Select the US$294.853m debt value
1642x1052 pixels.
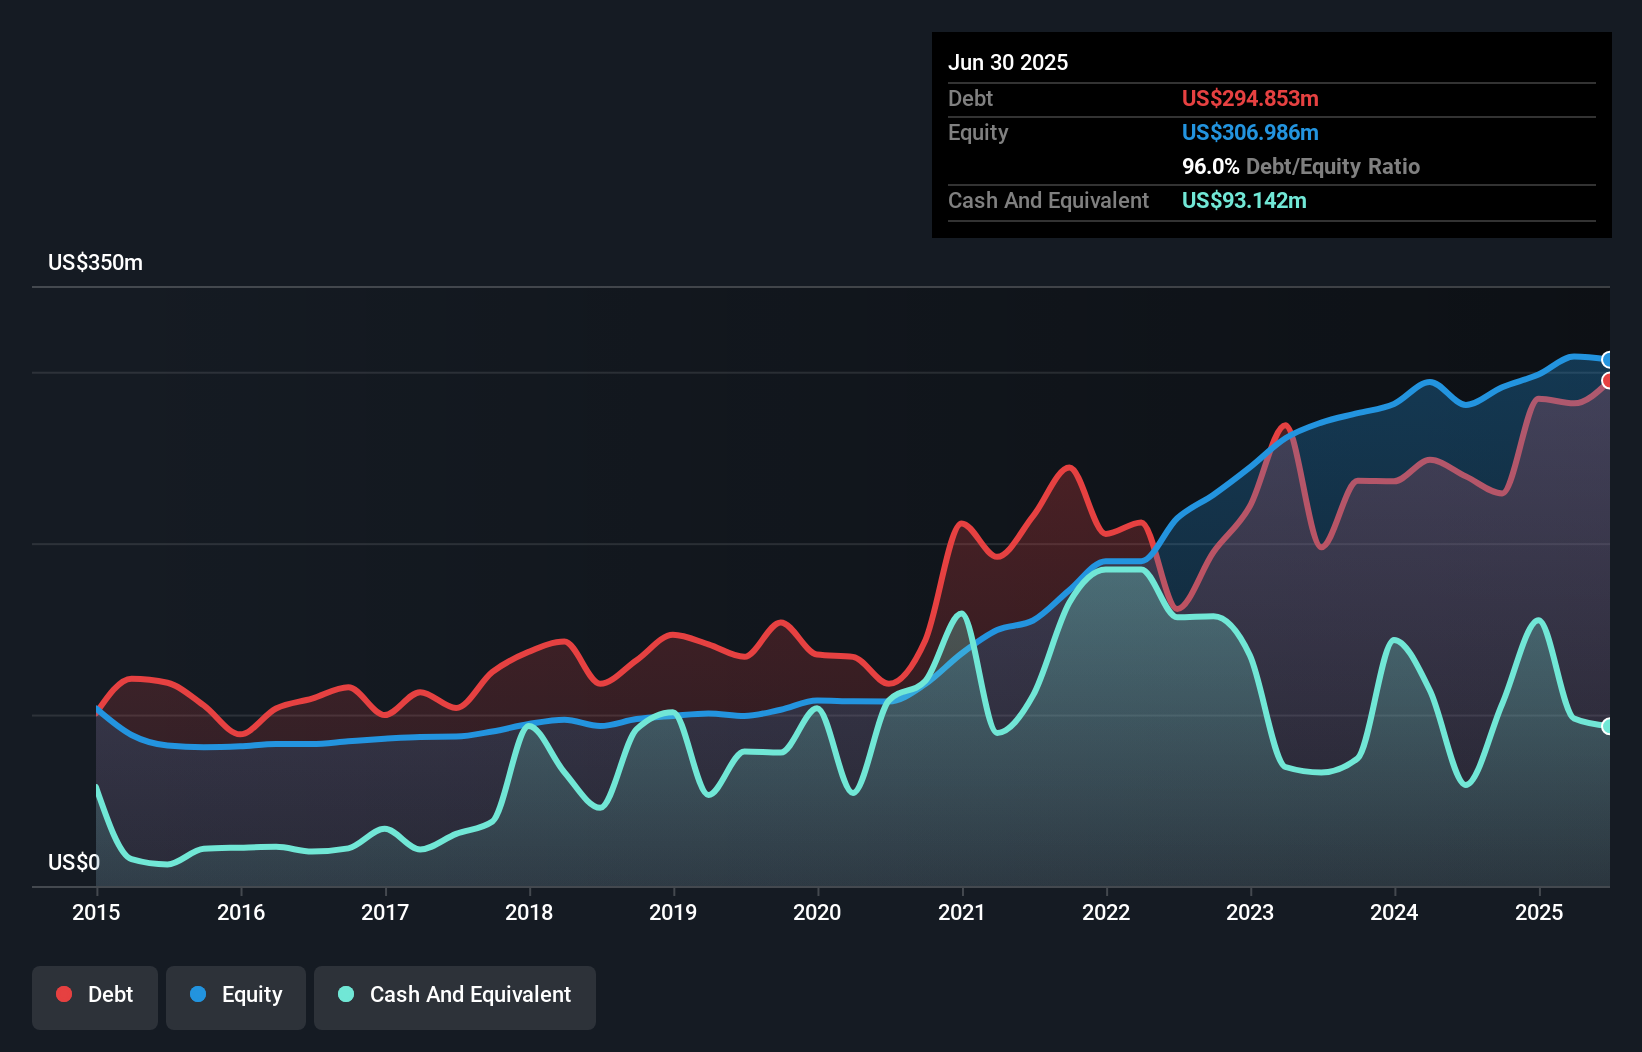pos(1250,99)
